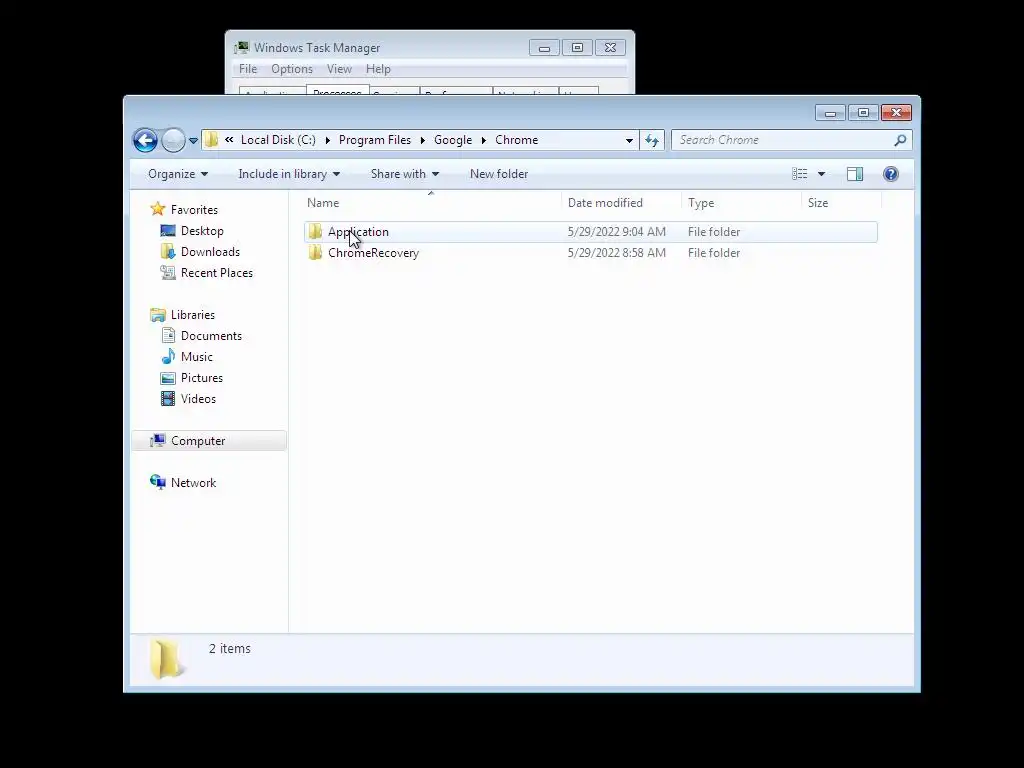The height and width of the screenshot is (768, 1024).
Task: Select Computer in navigation pane
Action: click(x=198, y=441)
